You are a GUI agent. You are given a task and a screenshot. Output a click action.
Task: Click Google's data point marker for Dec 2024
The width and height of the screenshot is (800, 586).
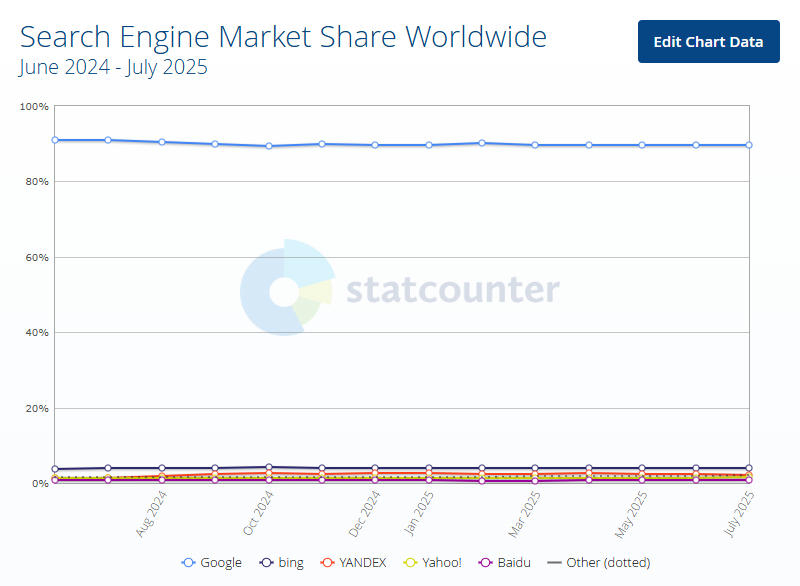pyautogui.click(x=375, y=145)
